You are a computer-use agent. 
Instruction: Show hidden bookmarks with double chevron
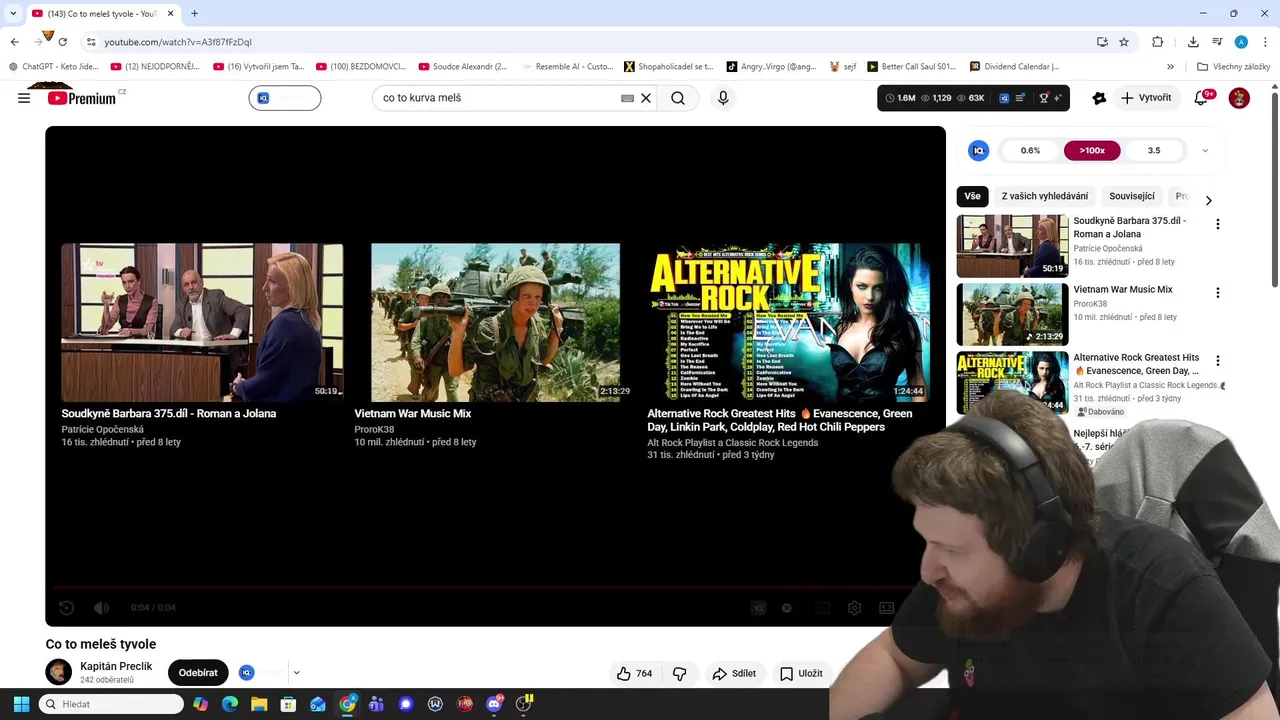(1170, 67)
